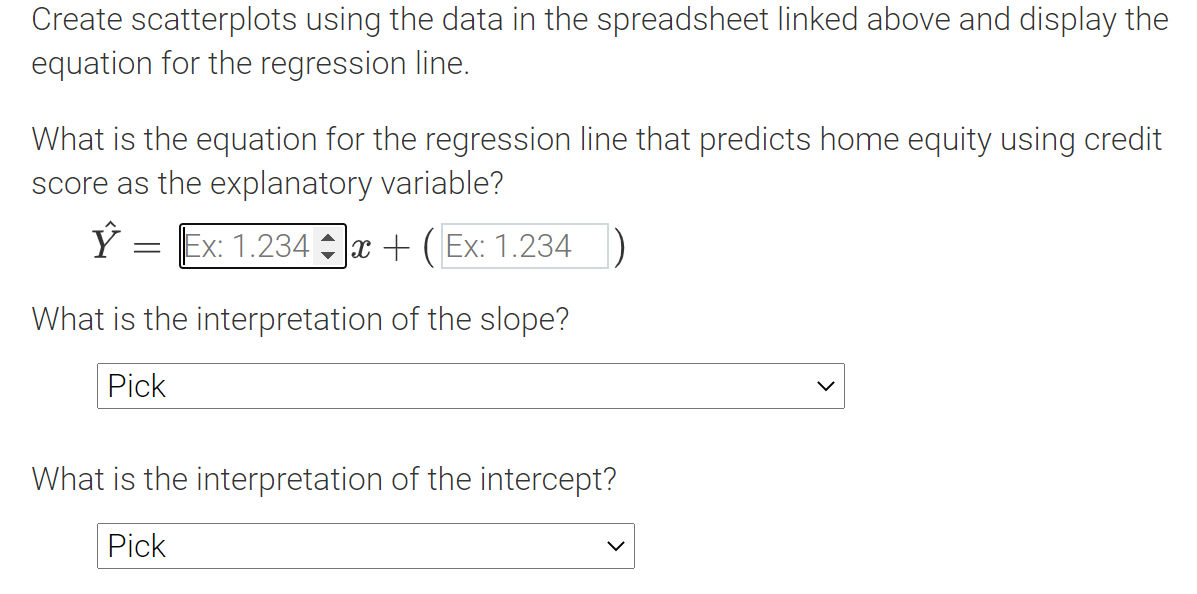1197x594 pixels.
Task: Open the Pick dropdown for slope interpretation
Action: (470, 386)
